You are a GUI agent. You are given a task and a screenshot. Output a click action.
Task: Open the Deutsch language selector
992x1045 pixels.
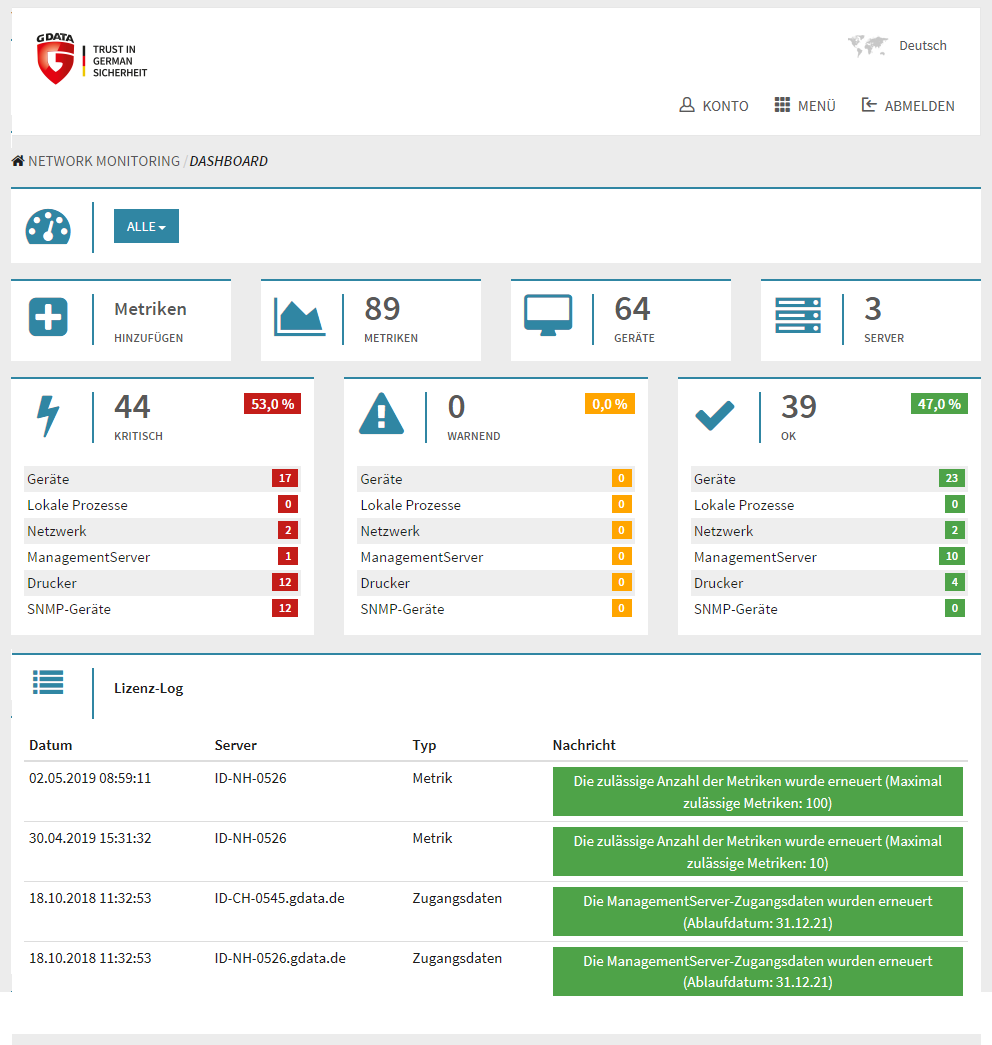(x=922, y=45)
